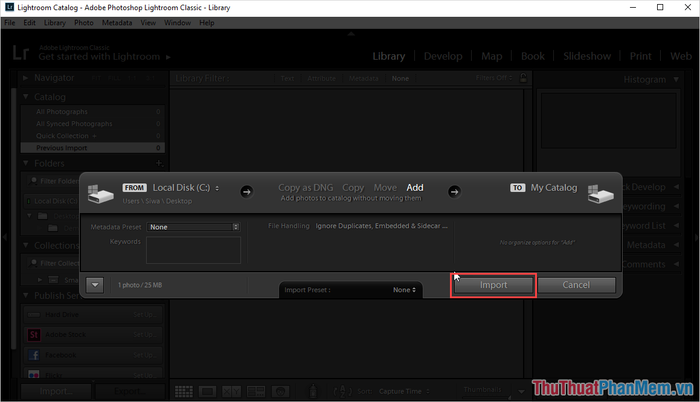Click the Cancel button in the dialog

click(576, 285)
